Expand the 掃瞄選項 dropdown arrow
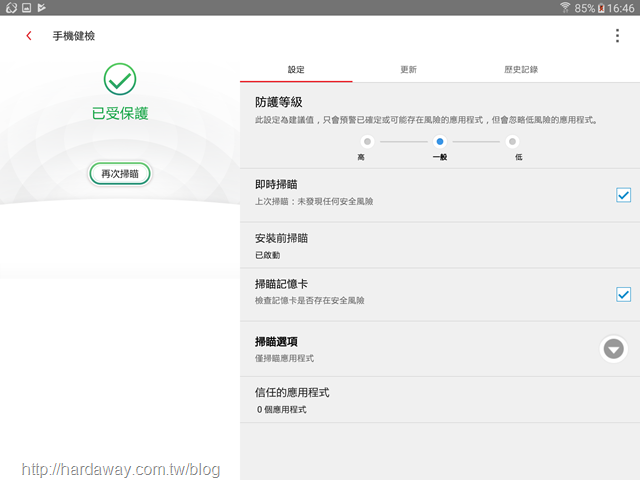640x480 pixels. (613, 349)
